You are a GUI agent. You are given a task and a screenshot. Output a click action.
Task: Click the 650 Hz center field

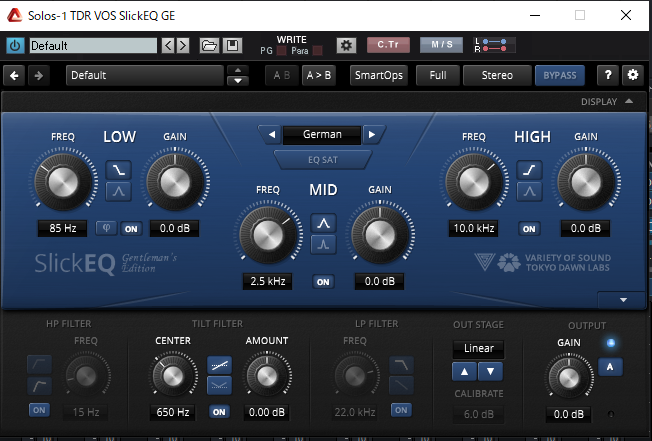point(173,412)
